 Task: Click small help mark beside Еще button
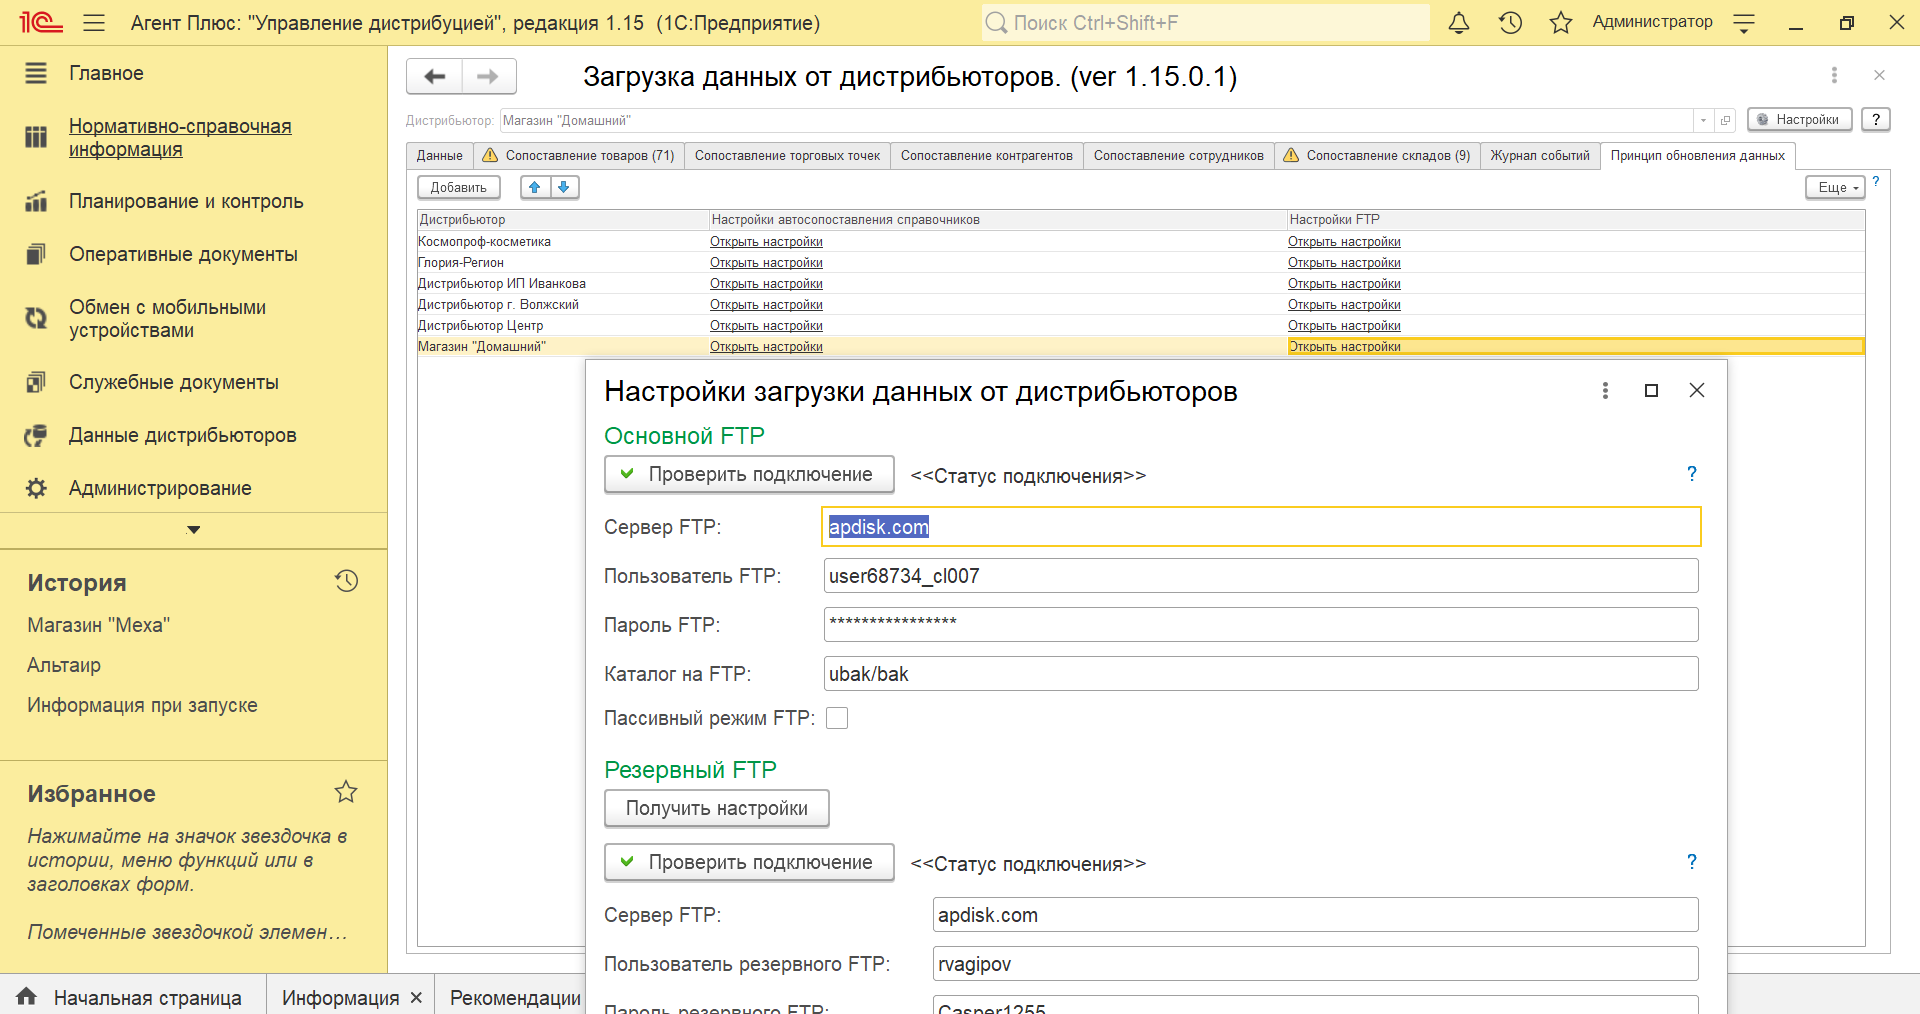point(1876,181)
